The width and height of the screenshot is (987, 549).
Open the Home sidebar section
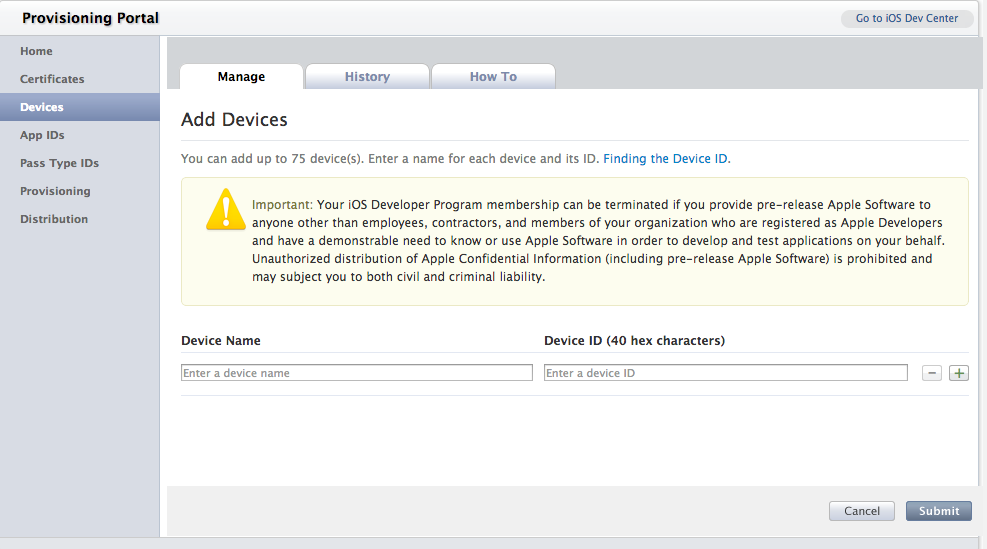pyautogui.click(x=36, y=51)
